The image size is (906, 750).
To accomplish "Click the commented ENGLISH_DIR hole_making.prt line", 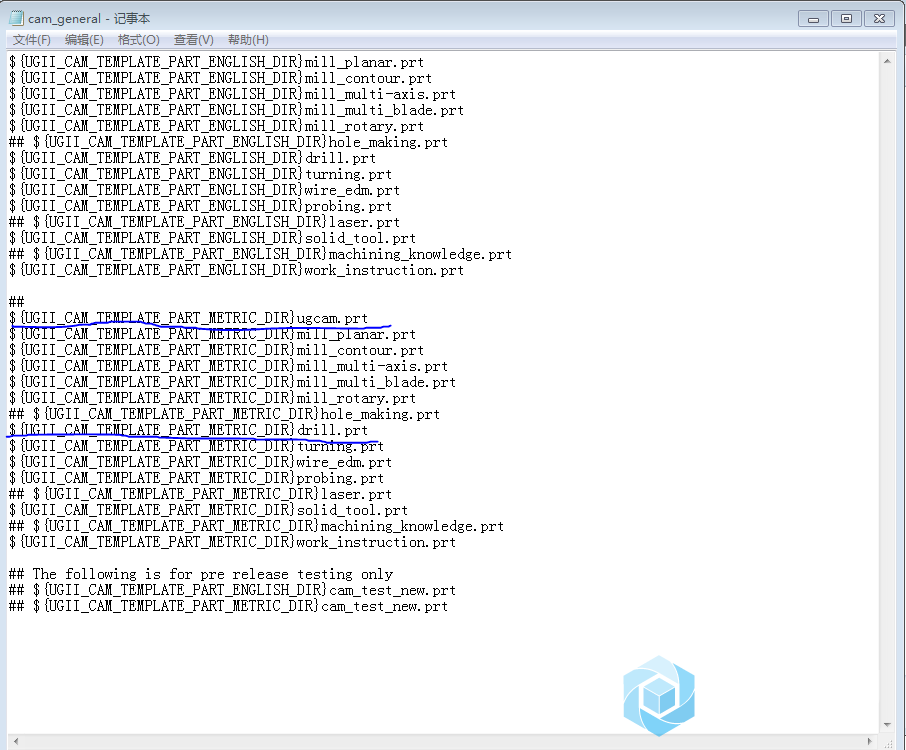I will coord(229,142).
